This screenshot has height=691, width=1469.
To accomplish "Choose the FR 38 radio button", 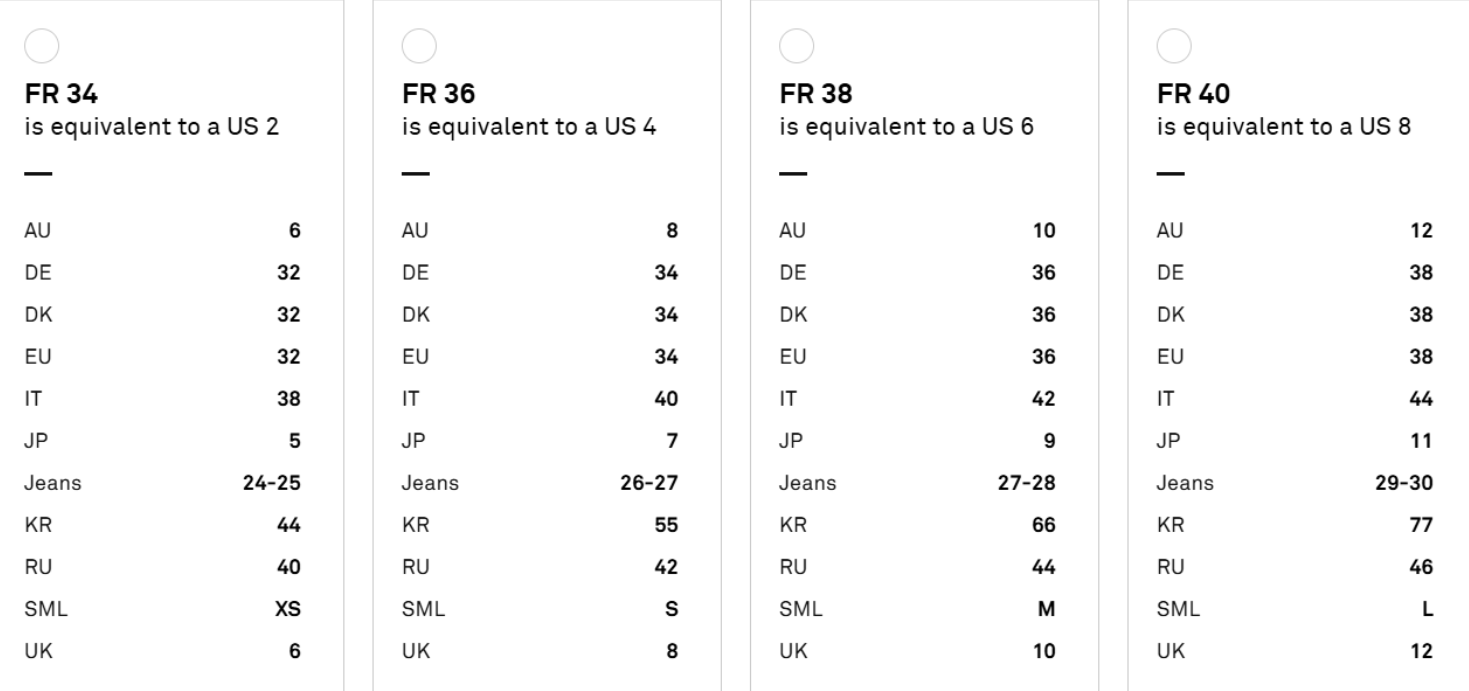I will [796, 46].
